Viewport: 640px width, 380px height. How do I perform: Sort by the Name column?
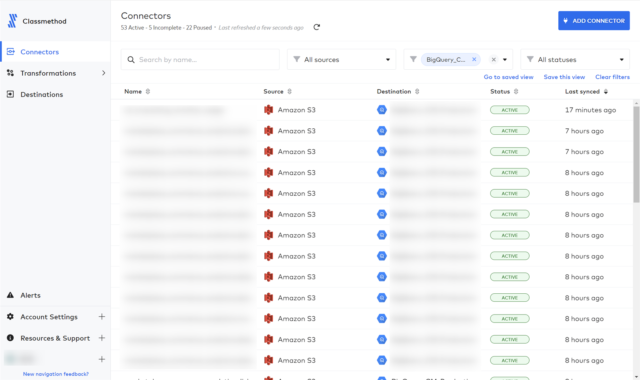pyautogui.click(x=137, y=91)
